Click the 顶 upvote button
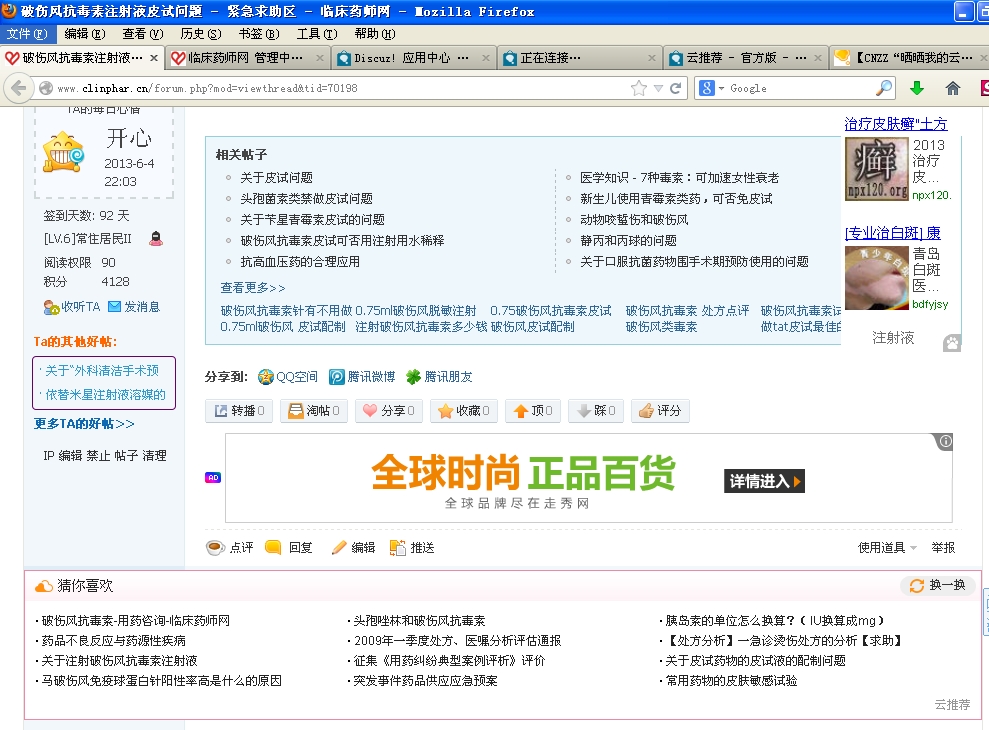The height and width of the screenshot is (730, 989). pos(533,411)
